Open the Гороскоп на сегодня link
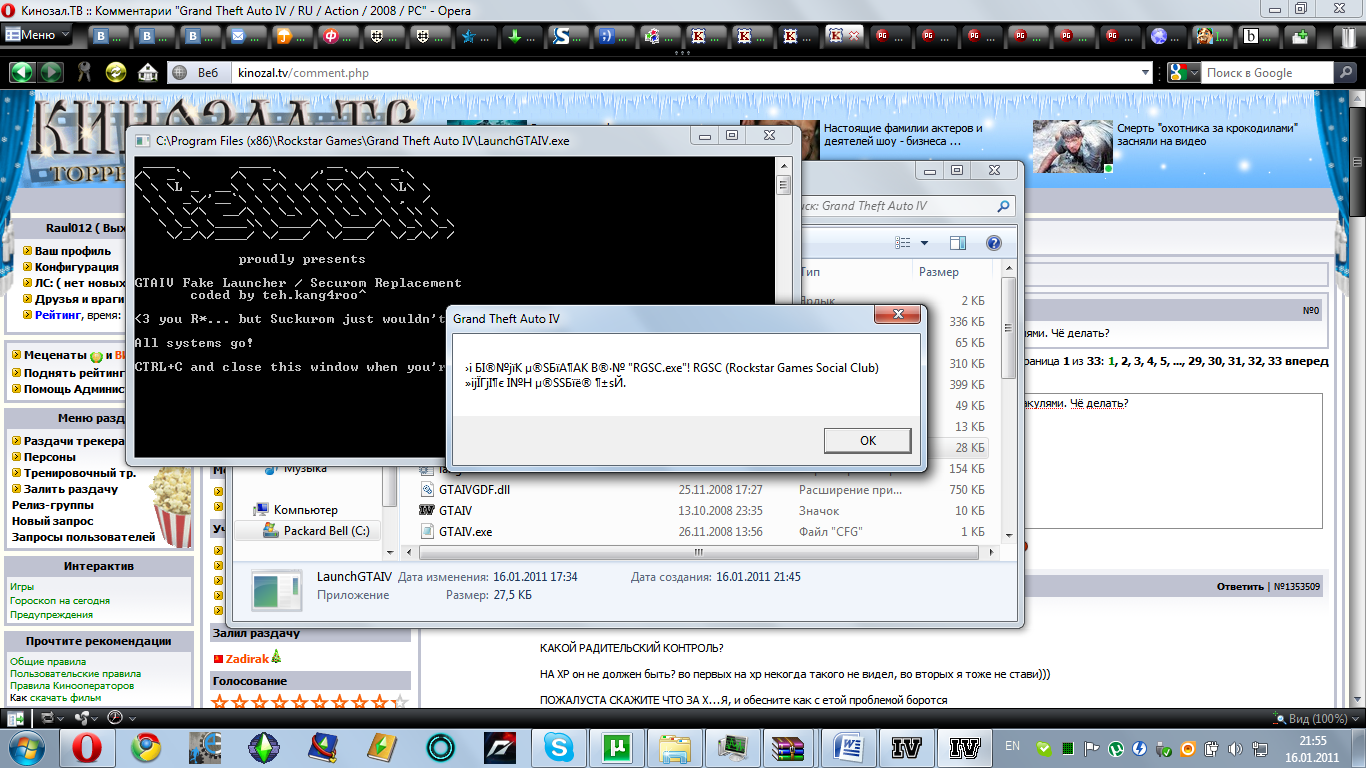 click(x=60, y=601)
